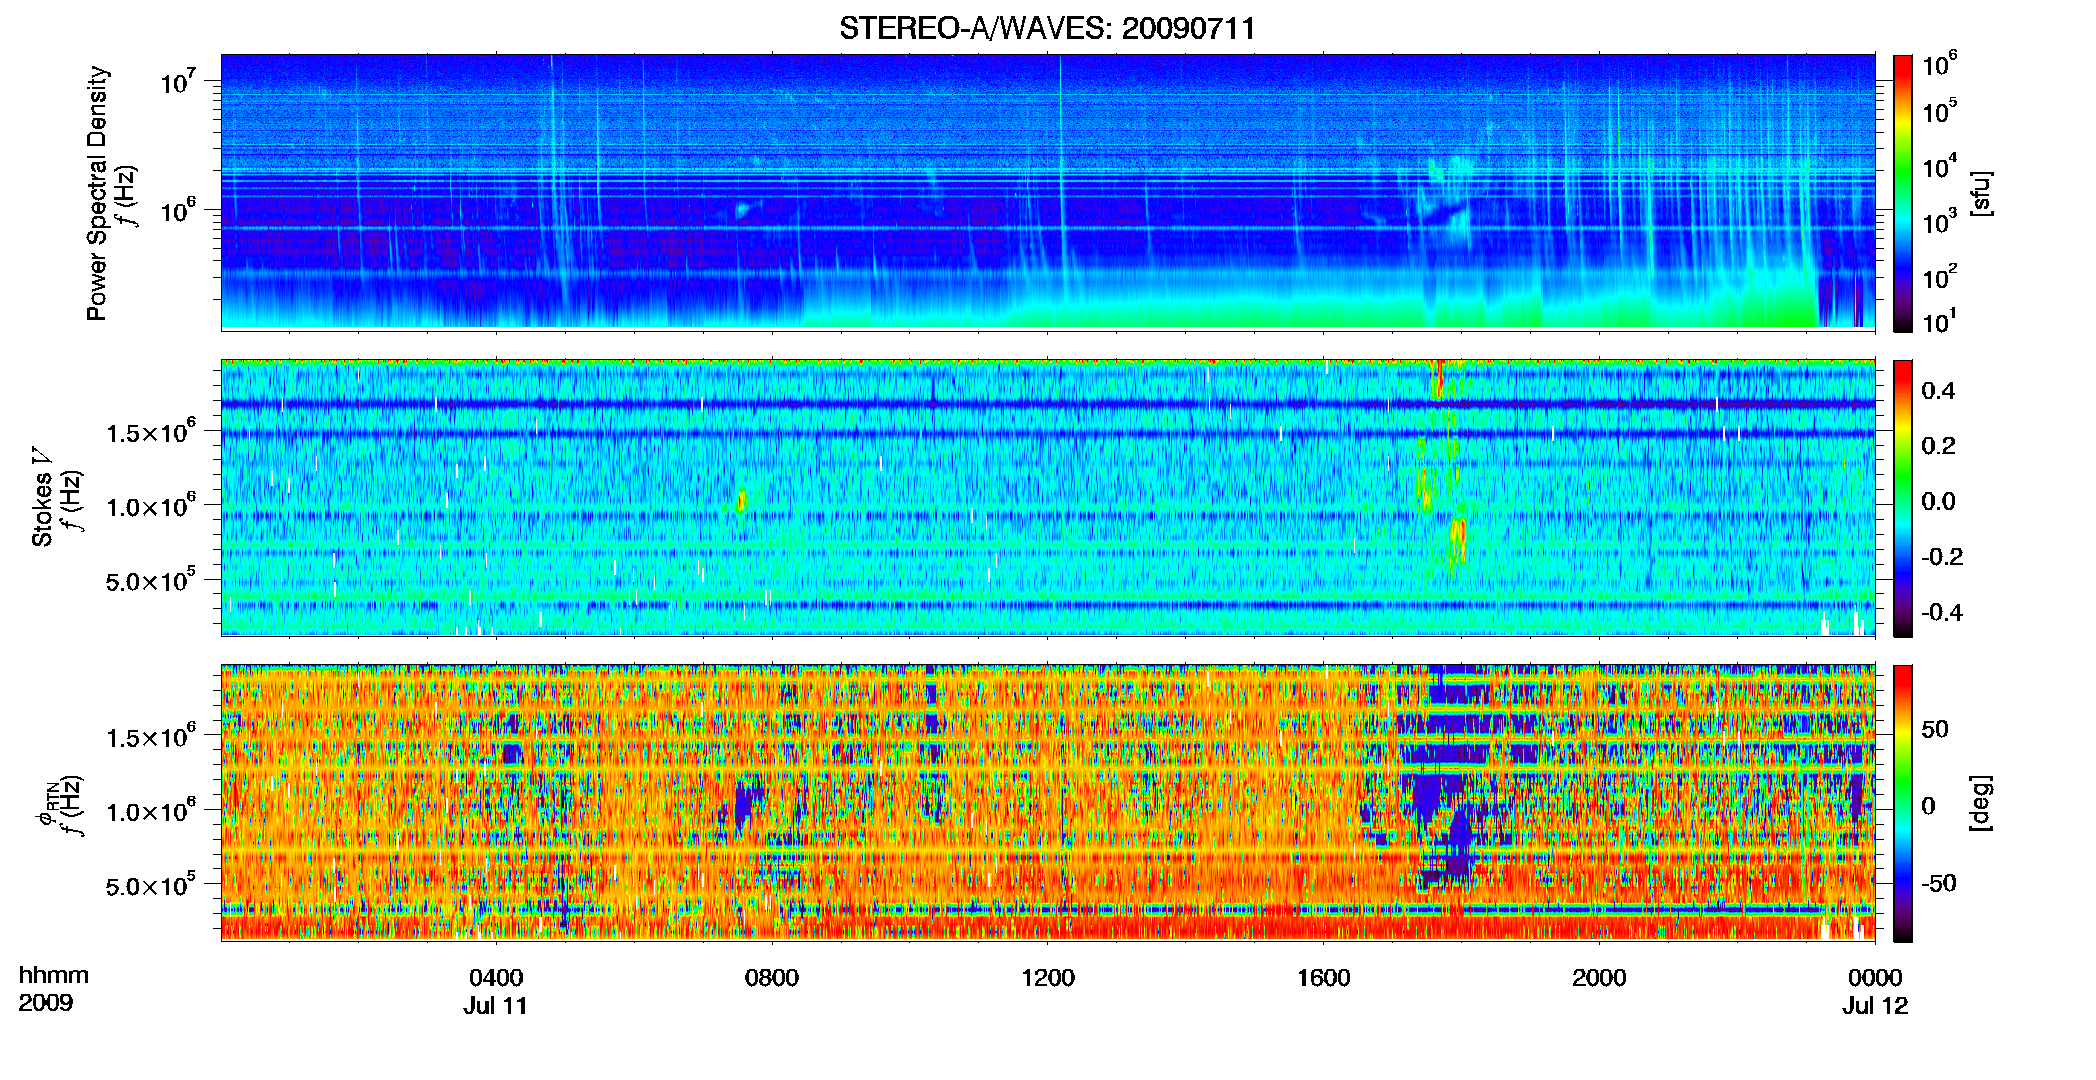Click the 50 value on degrees color bar

pos(1935,729)
